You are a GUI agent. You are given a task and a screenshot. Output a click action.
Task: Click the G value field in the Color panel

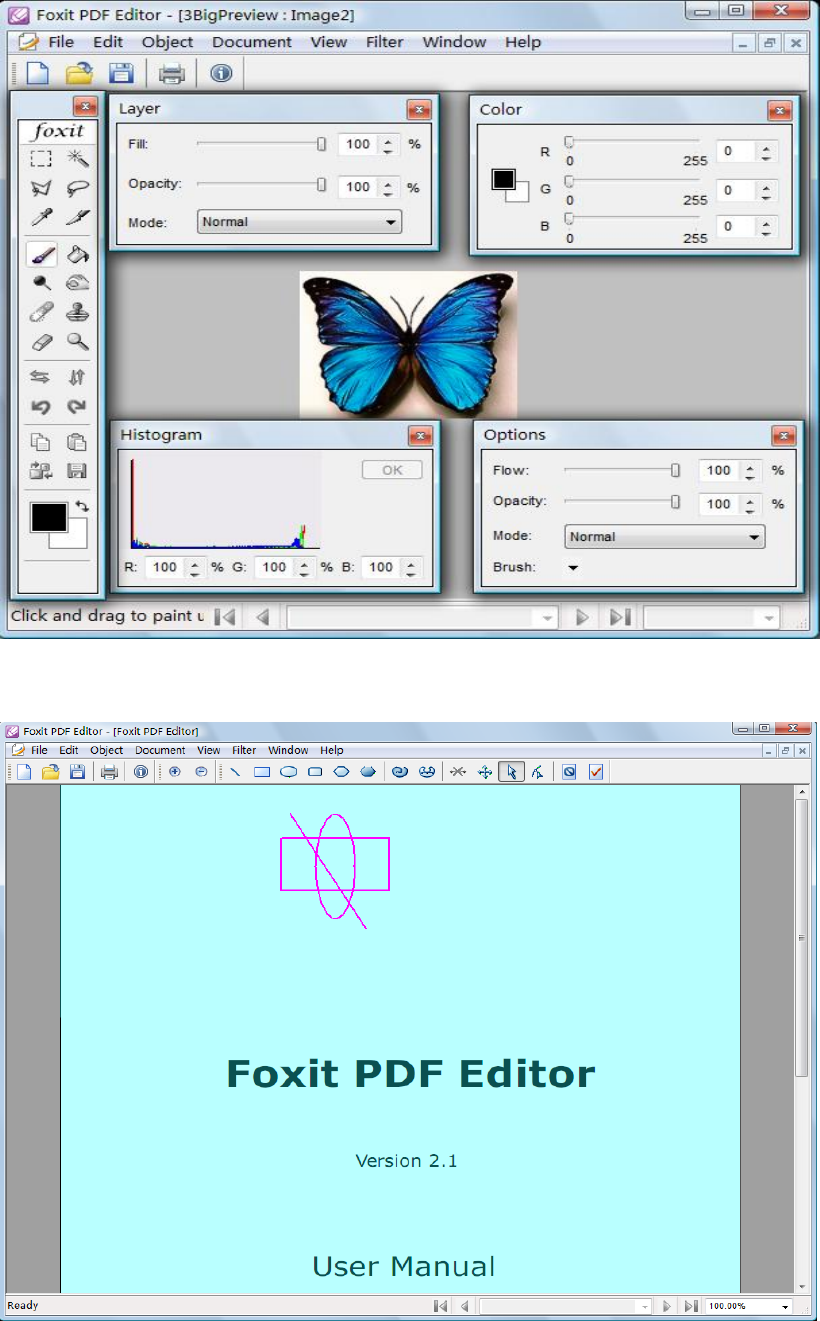click(x=737, y=190)
